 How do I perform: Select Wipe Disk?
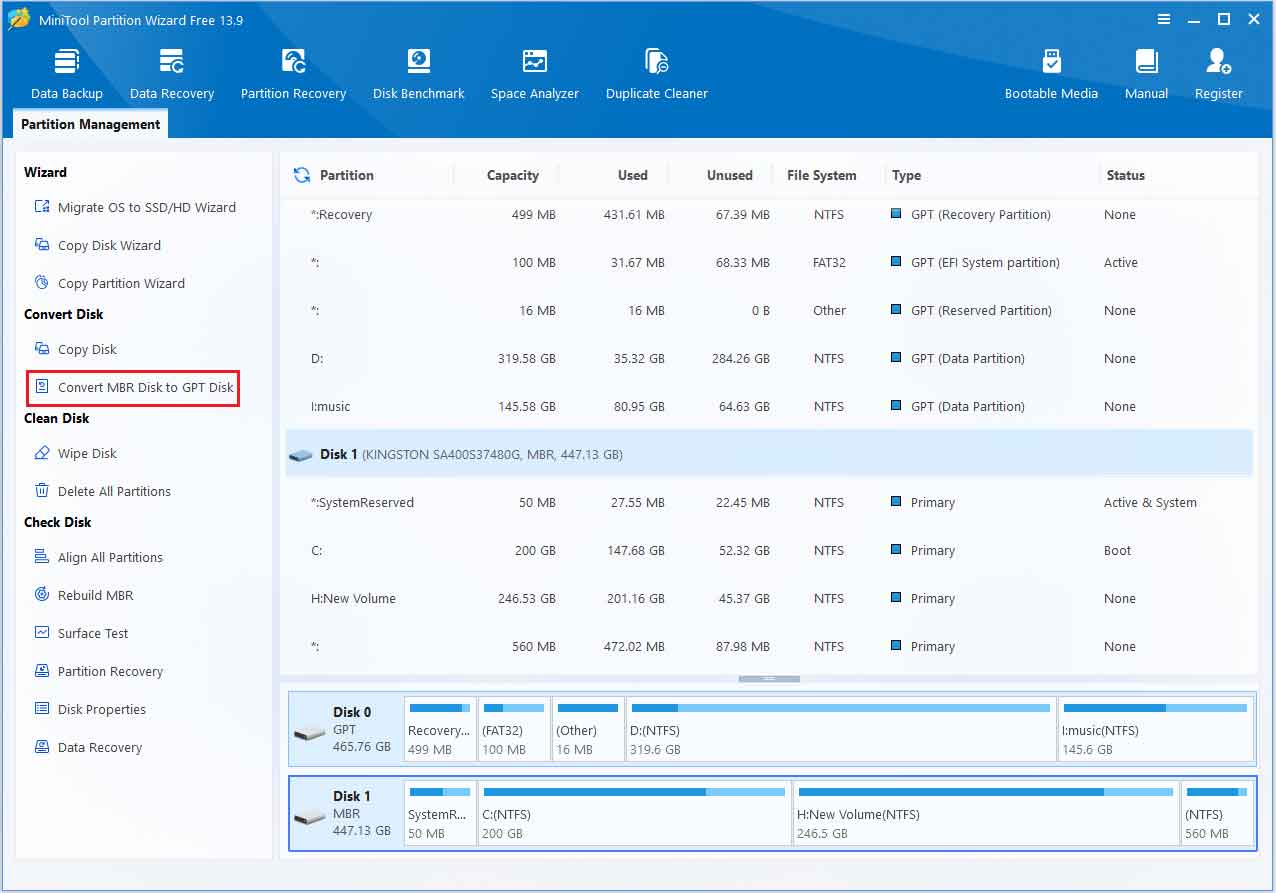(x=75, y=453)
